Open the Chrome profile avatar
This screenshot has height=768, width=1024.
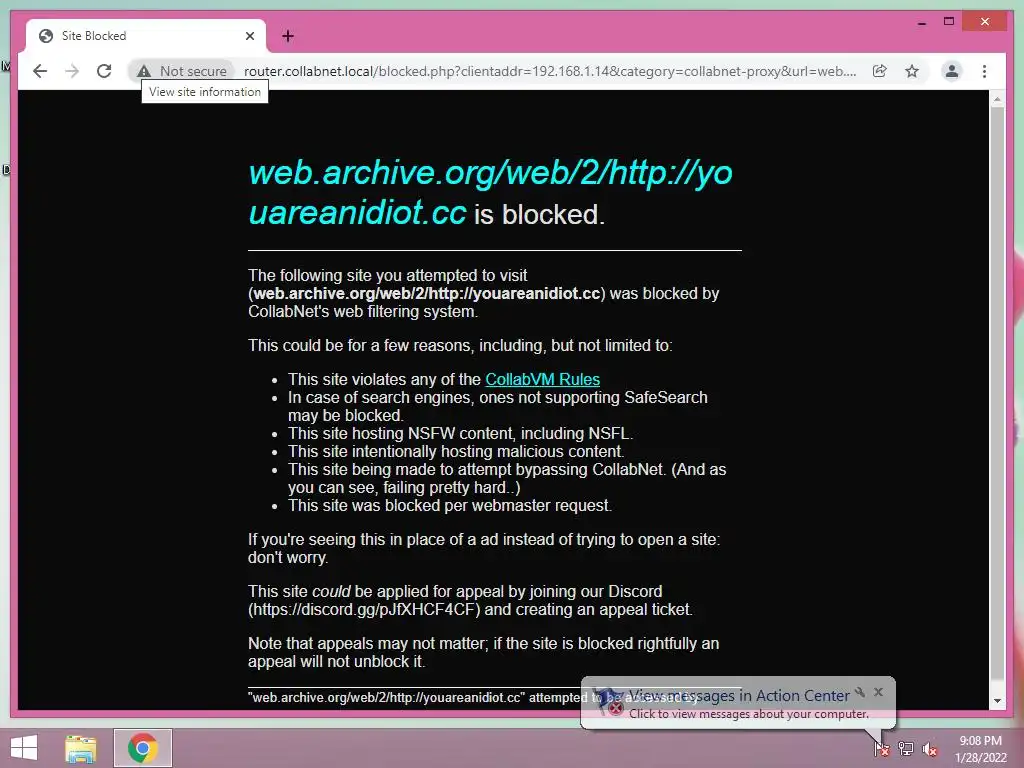point(952,71)
